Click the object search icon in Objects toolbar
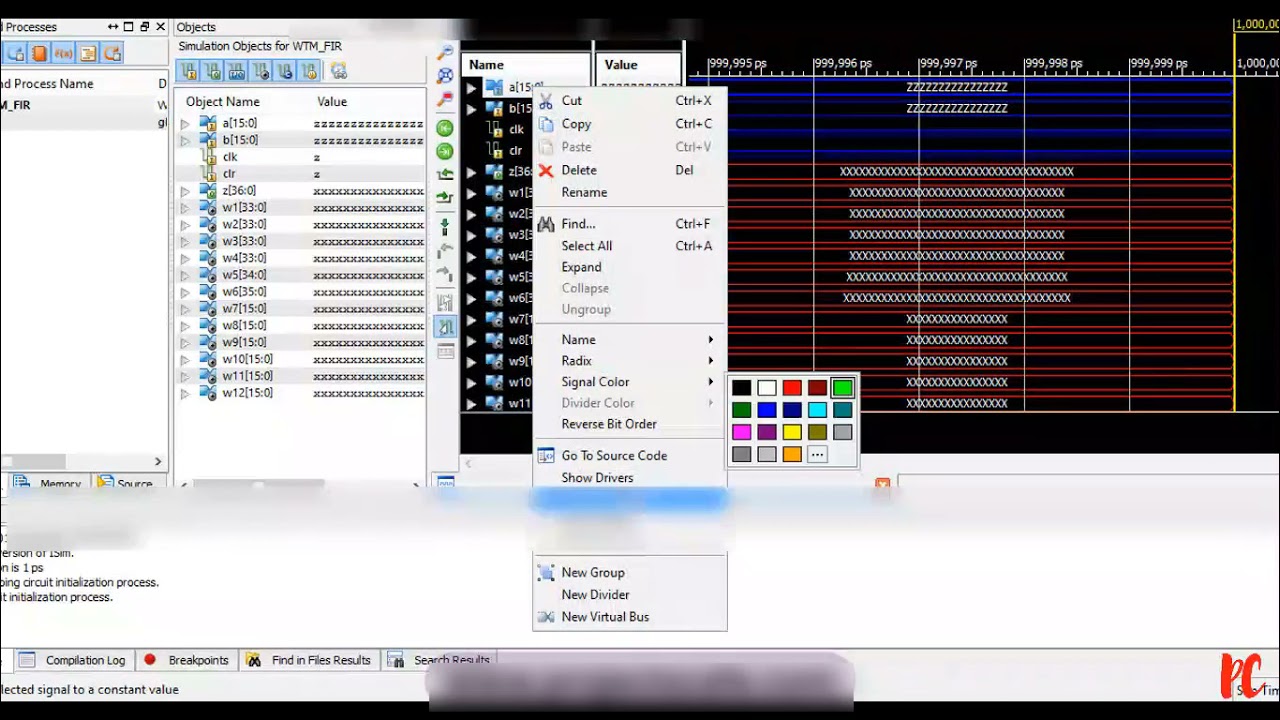 pos(338,71)
